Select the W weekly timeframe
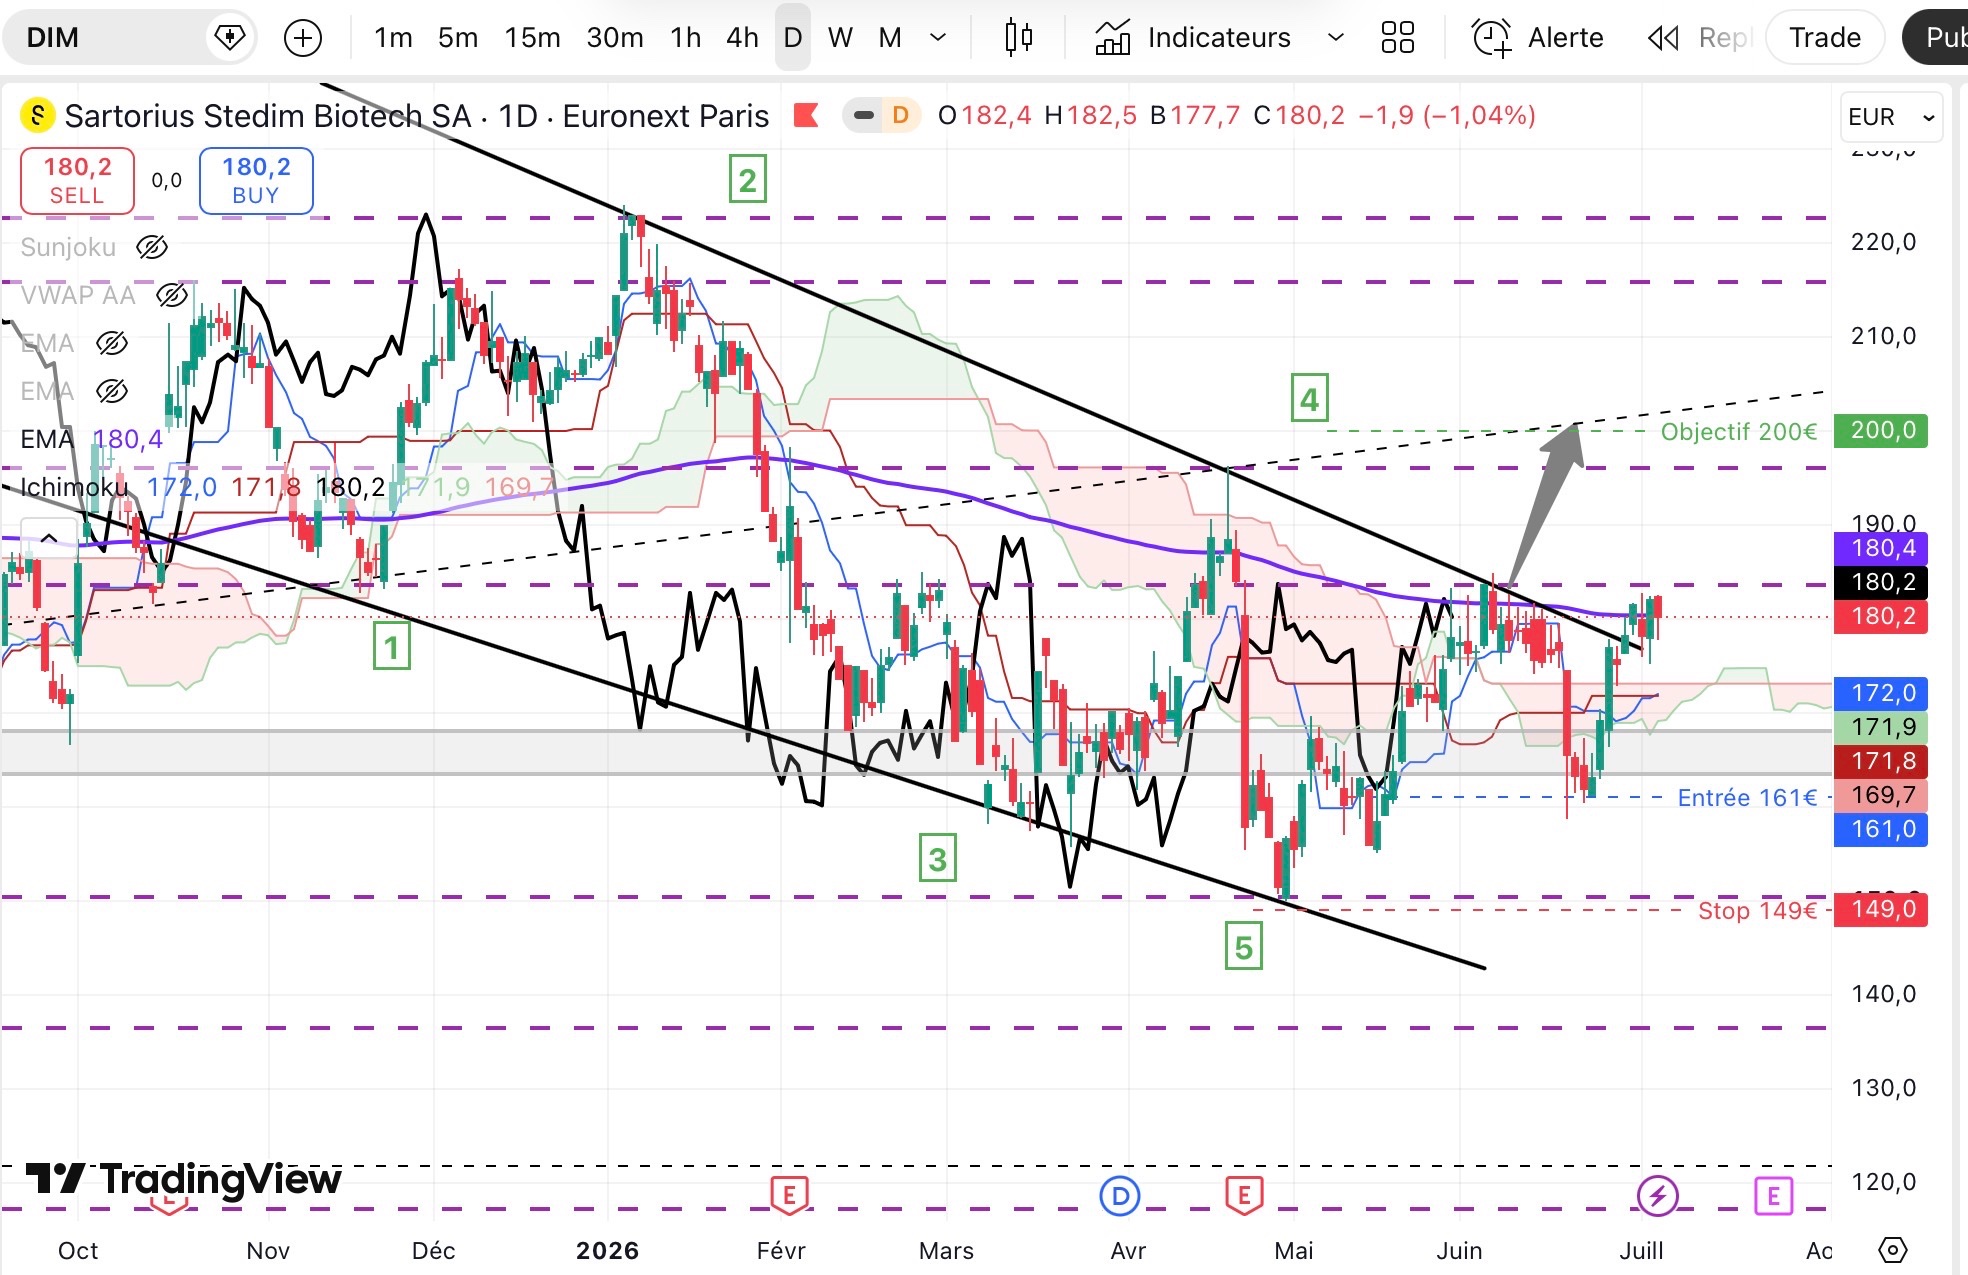The width and height of the screenshot is (1968, 1275). coord(840,38)
